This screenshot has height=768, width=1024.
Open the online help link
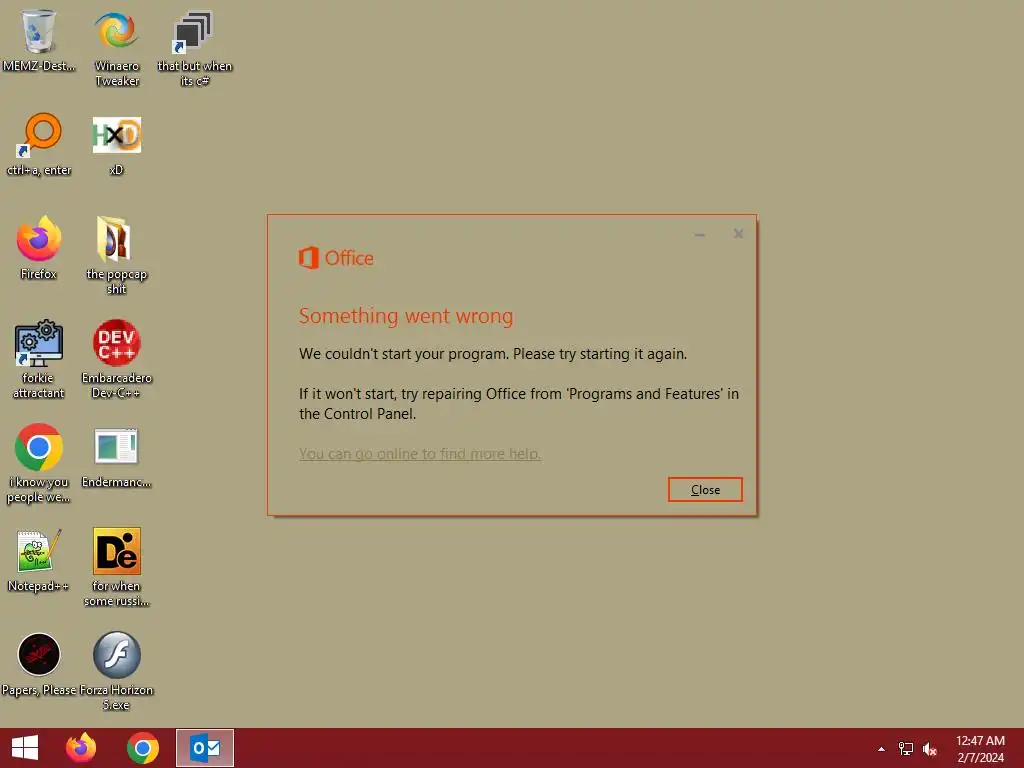point(420,453)
